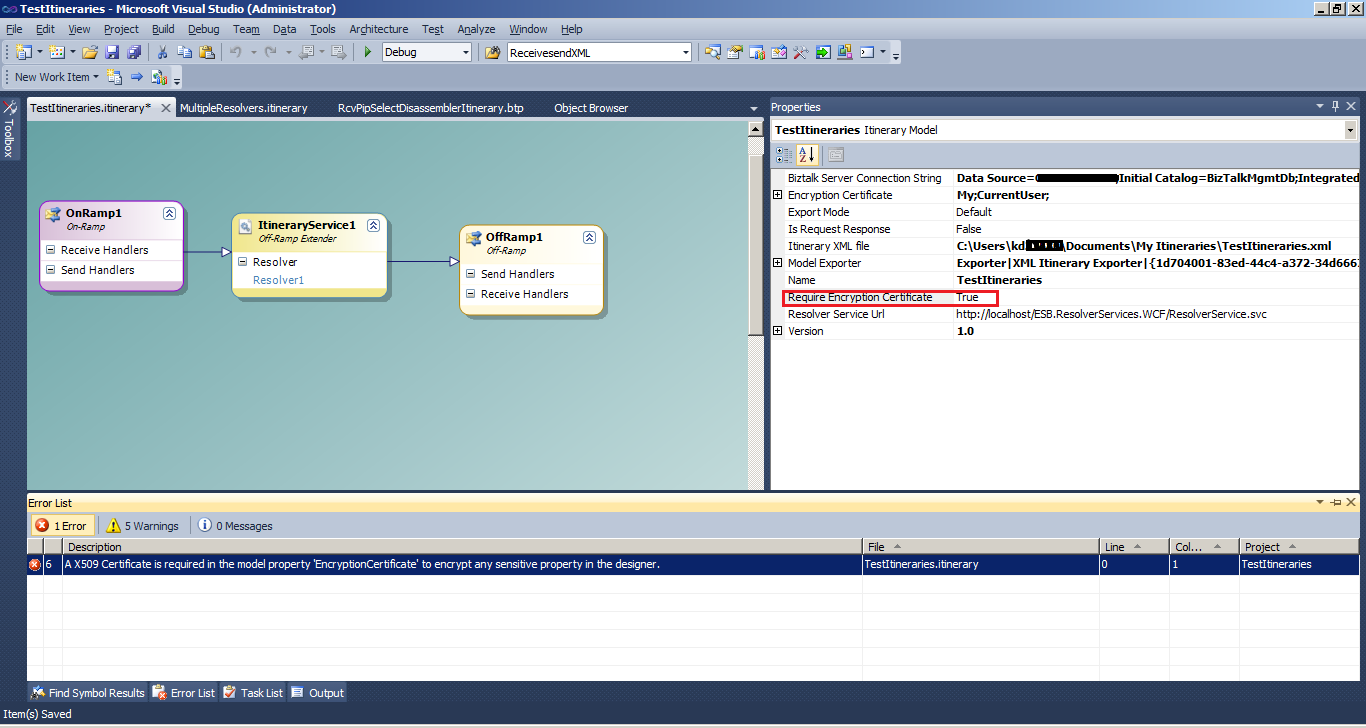Open the Architecture menu

[x=379, y=29]
